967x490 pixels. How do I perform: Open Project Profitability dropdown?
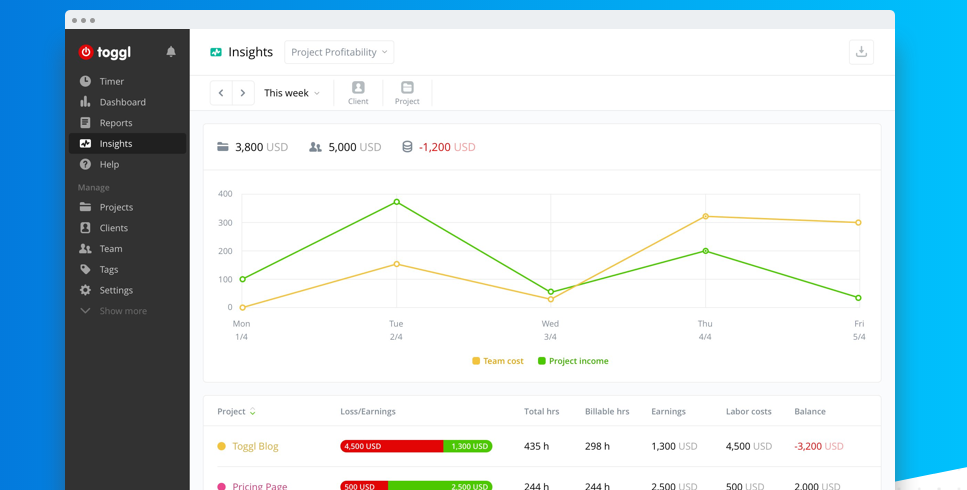339,52
